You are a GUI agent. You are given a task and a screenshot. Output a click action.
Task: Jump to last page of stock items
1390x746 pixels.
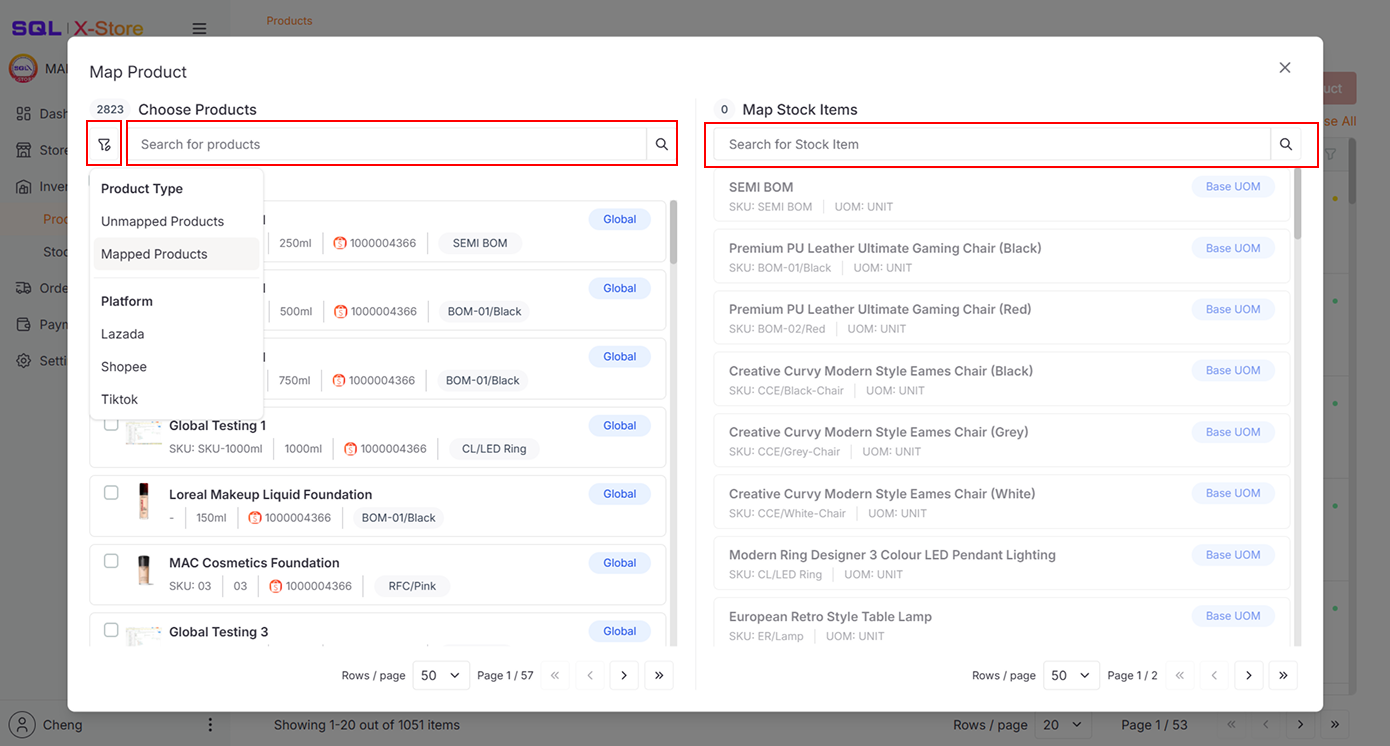point(1283,675)
